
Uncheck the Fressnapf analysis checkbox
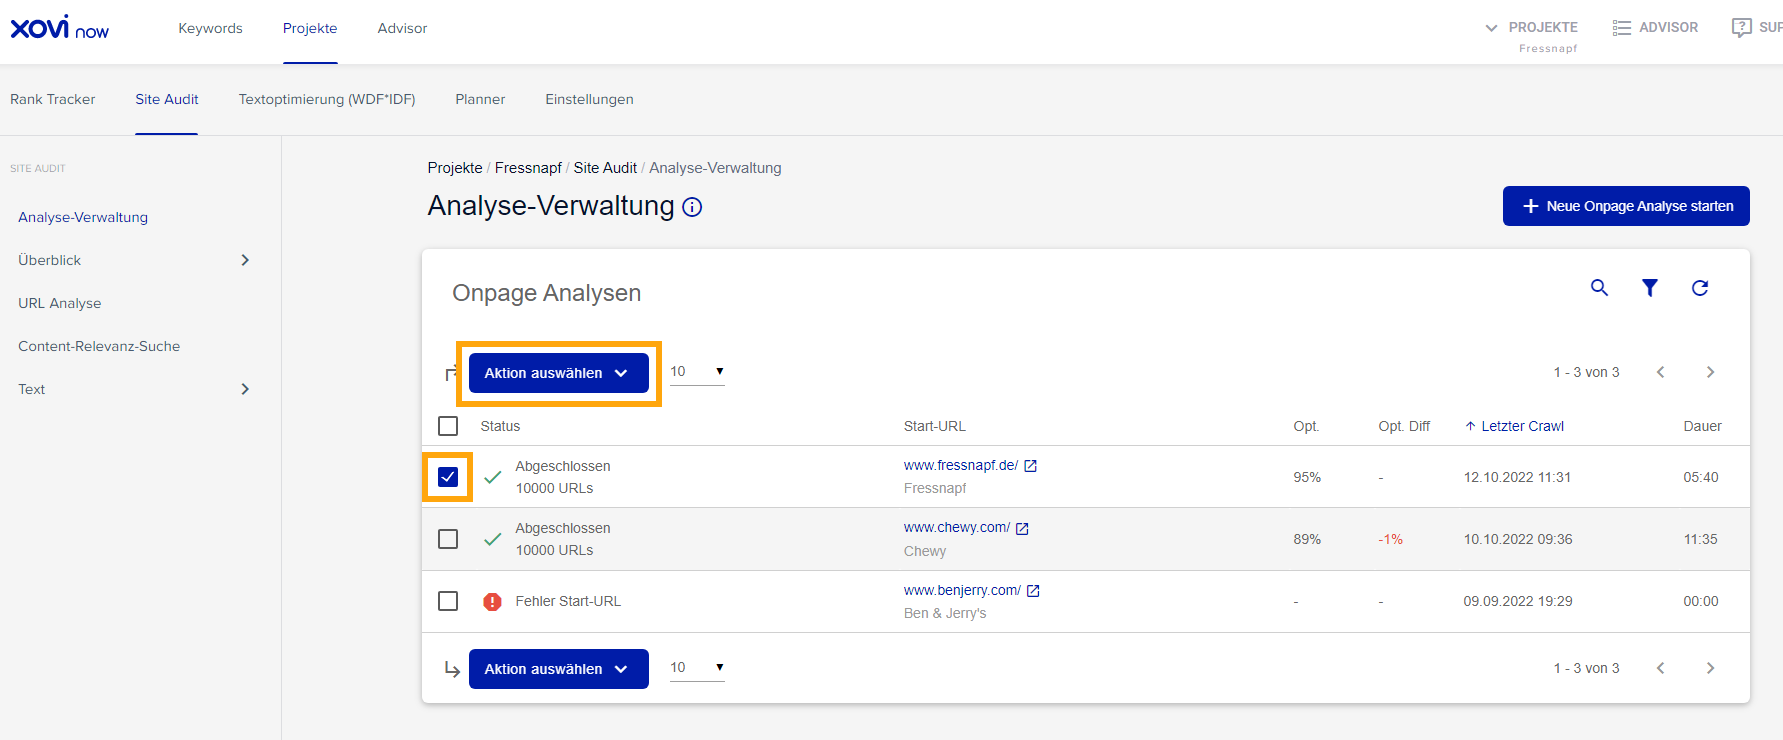tap(448, 477)
